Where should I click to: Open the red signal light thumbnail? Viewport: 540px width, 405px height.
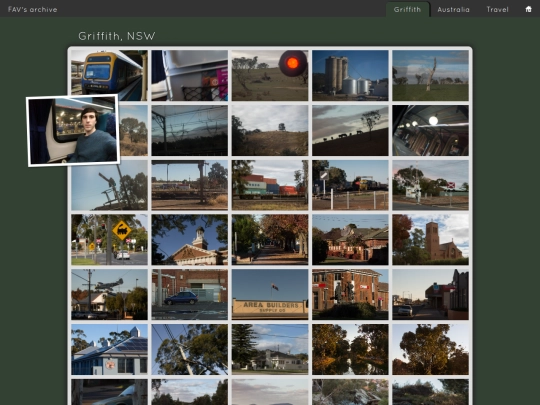point(270,75)
